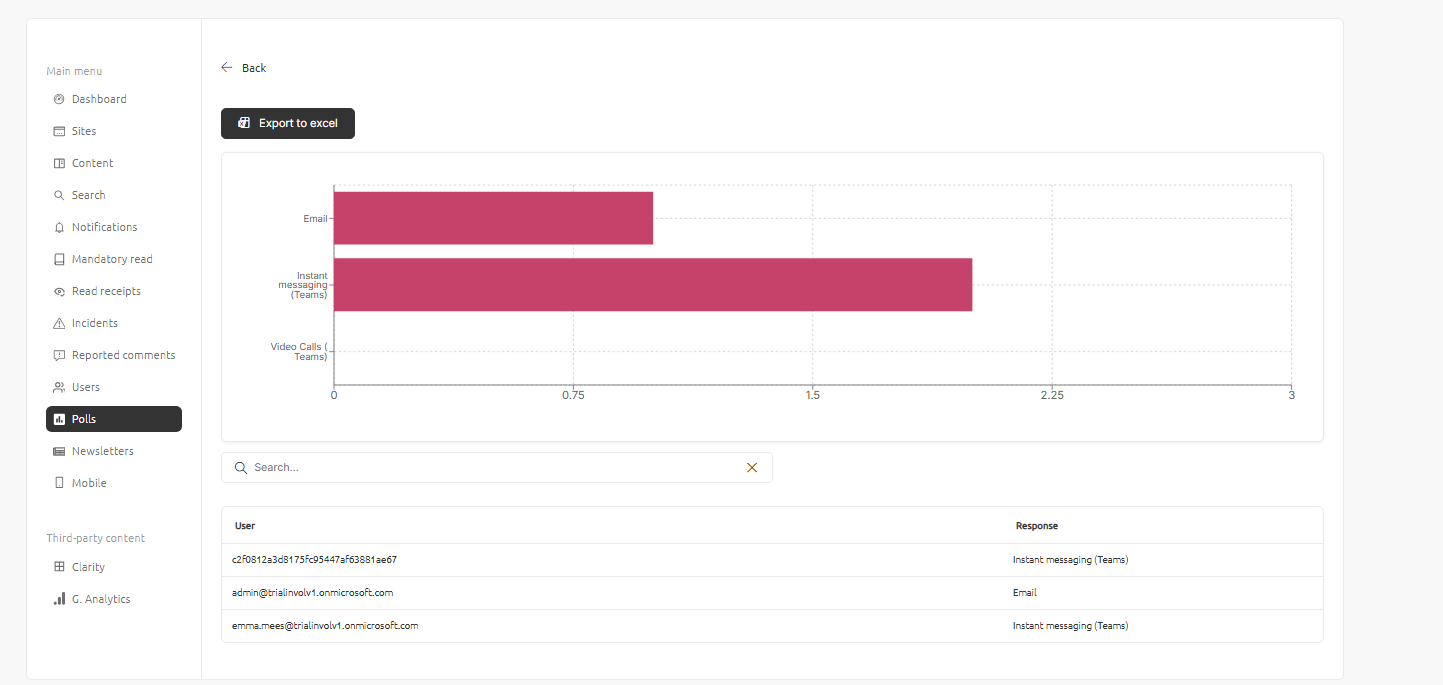
Task: Click the Dashboard gauge icon
Action: (x=59, y=99)
